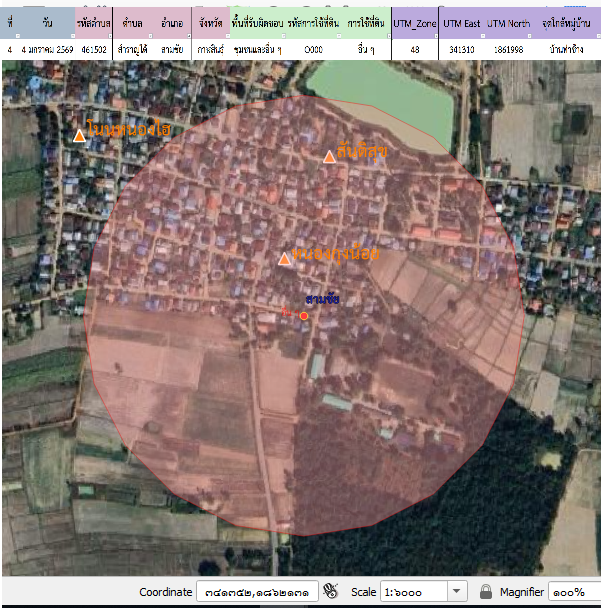Viewport: 601px width, 608px height.
Task: Click the Scale value field showing 1:6000
Action: pos(413,592)
